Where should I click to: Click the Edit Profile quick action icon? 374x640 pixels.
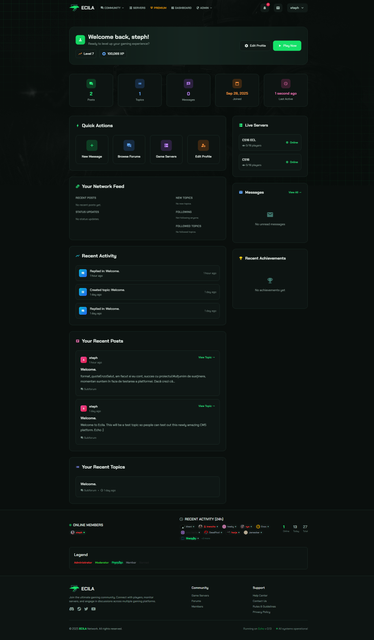click(203, 145)
